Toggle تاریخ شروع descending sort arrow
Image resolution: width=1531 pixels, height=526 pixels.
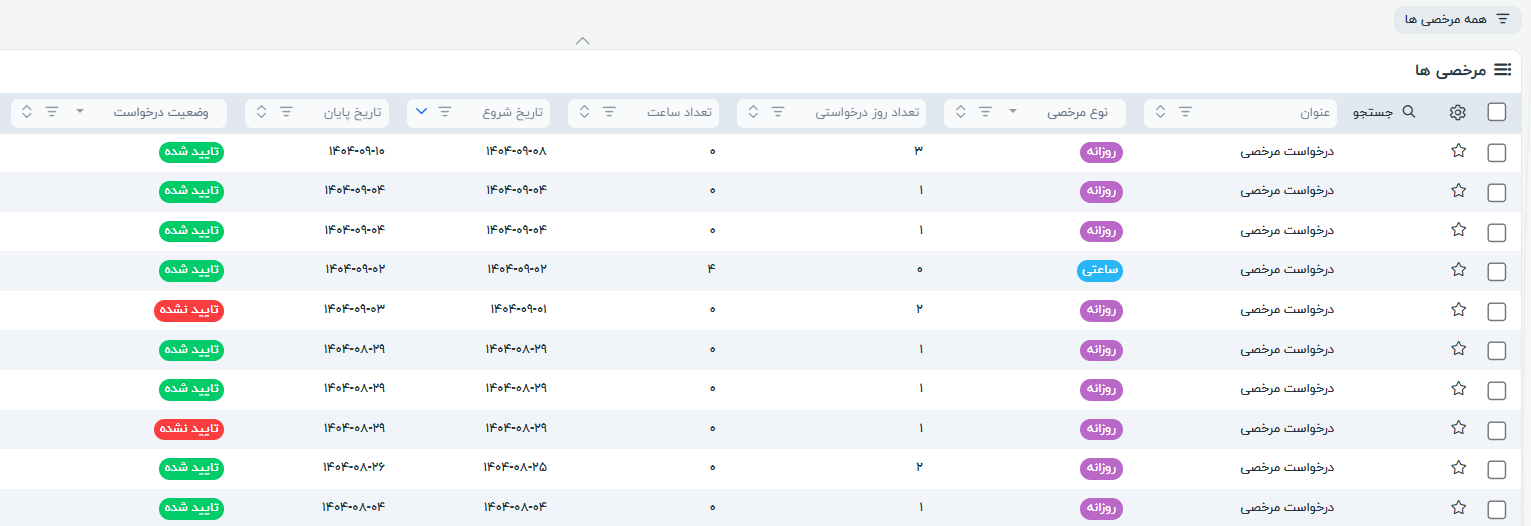[421, 112]
